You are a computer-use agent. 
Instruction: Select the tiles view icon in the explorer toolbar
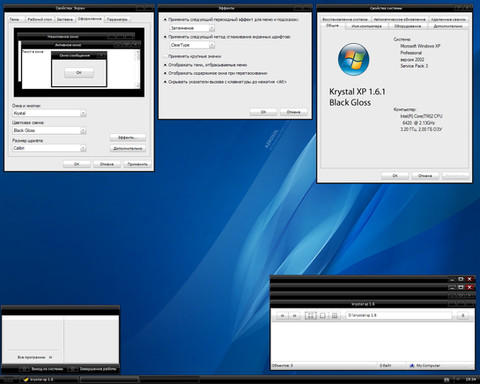tap(311, 315)
